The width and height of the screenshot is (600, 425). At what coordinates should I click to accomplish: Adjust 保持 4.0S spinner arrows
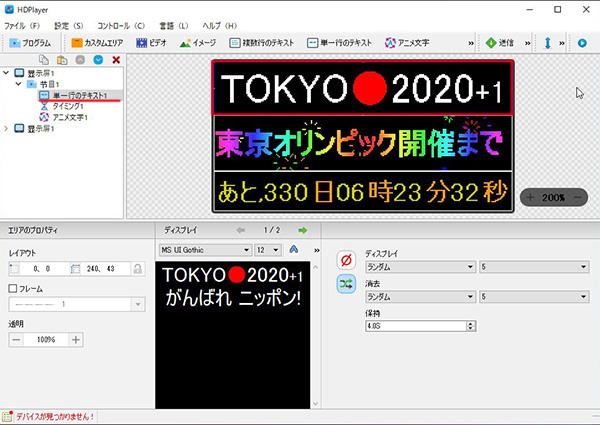(x=471, y=326)
